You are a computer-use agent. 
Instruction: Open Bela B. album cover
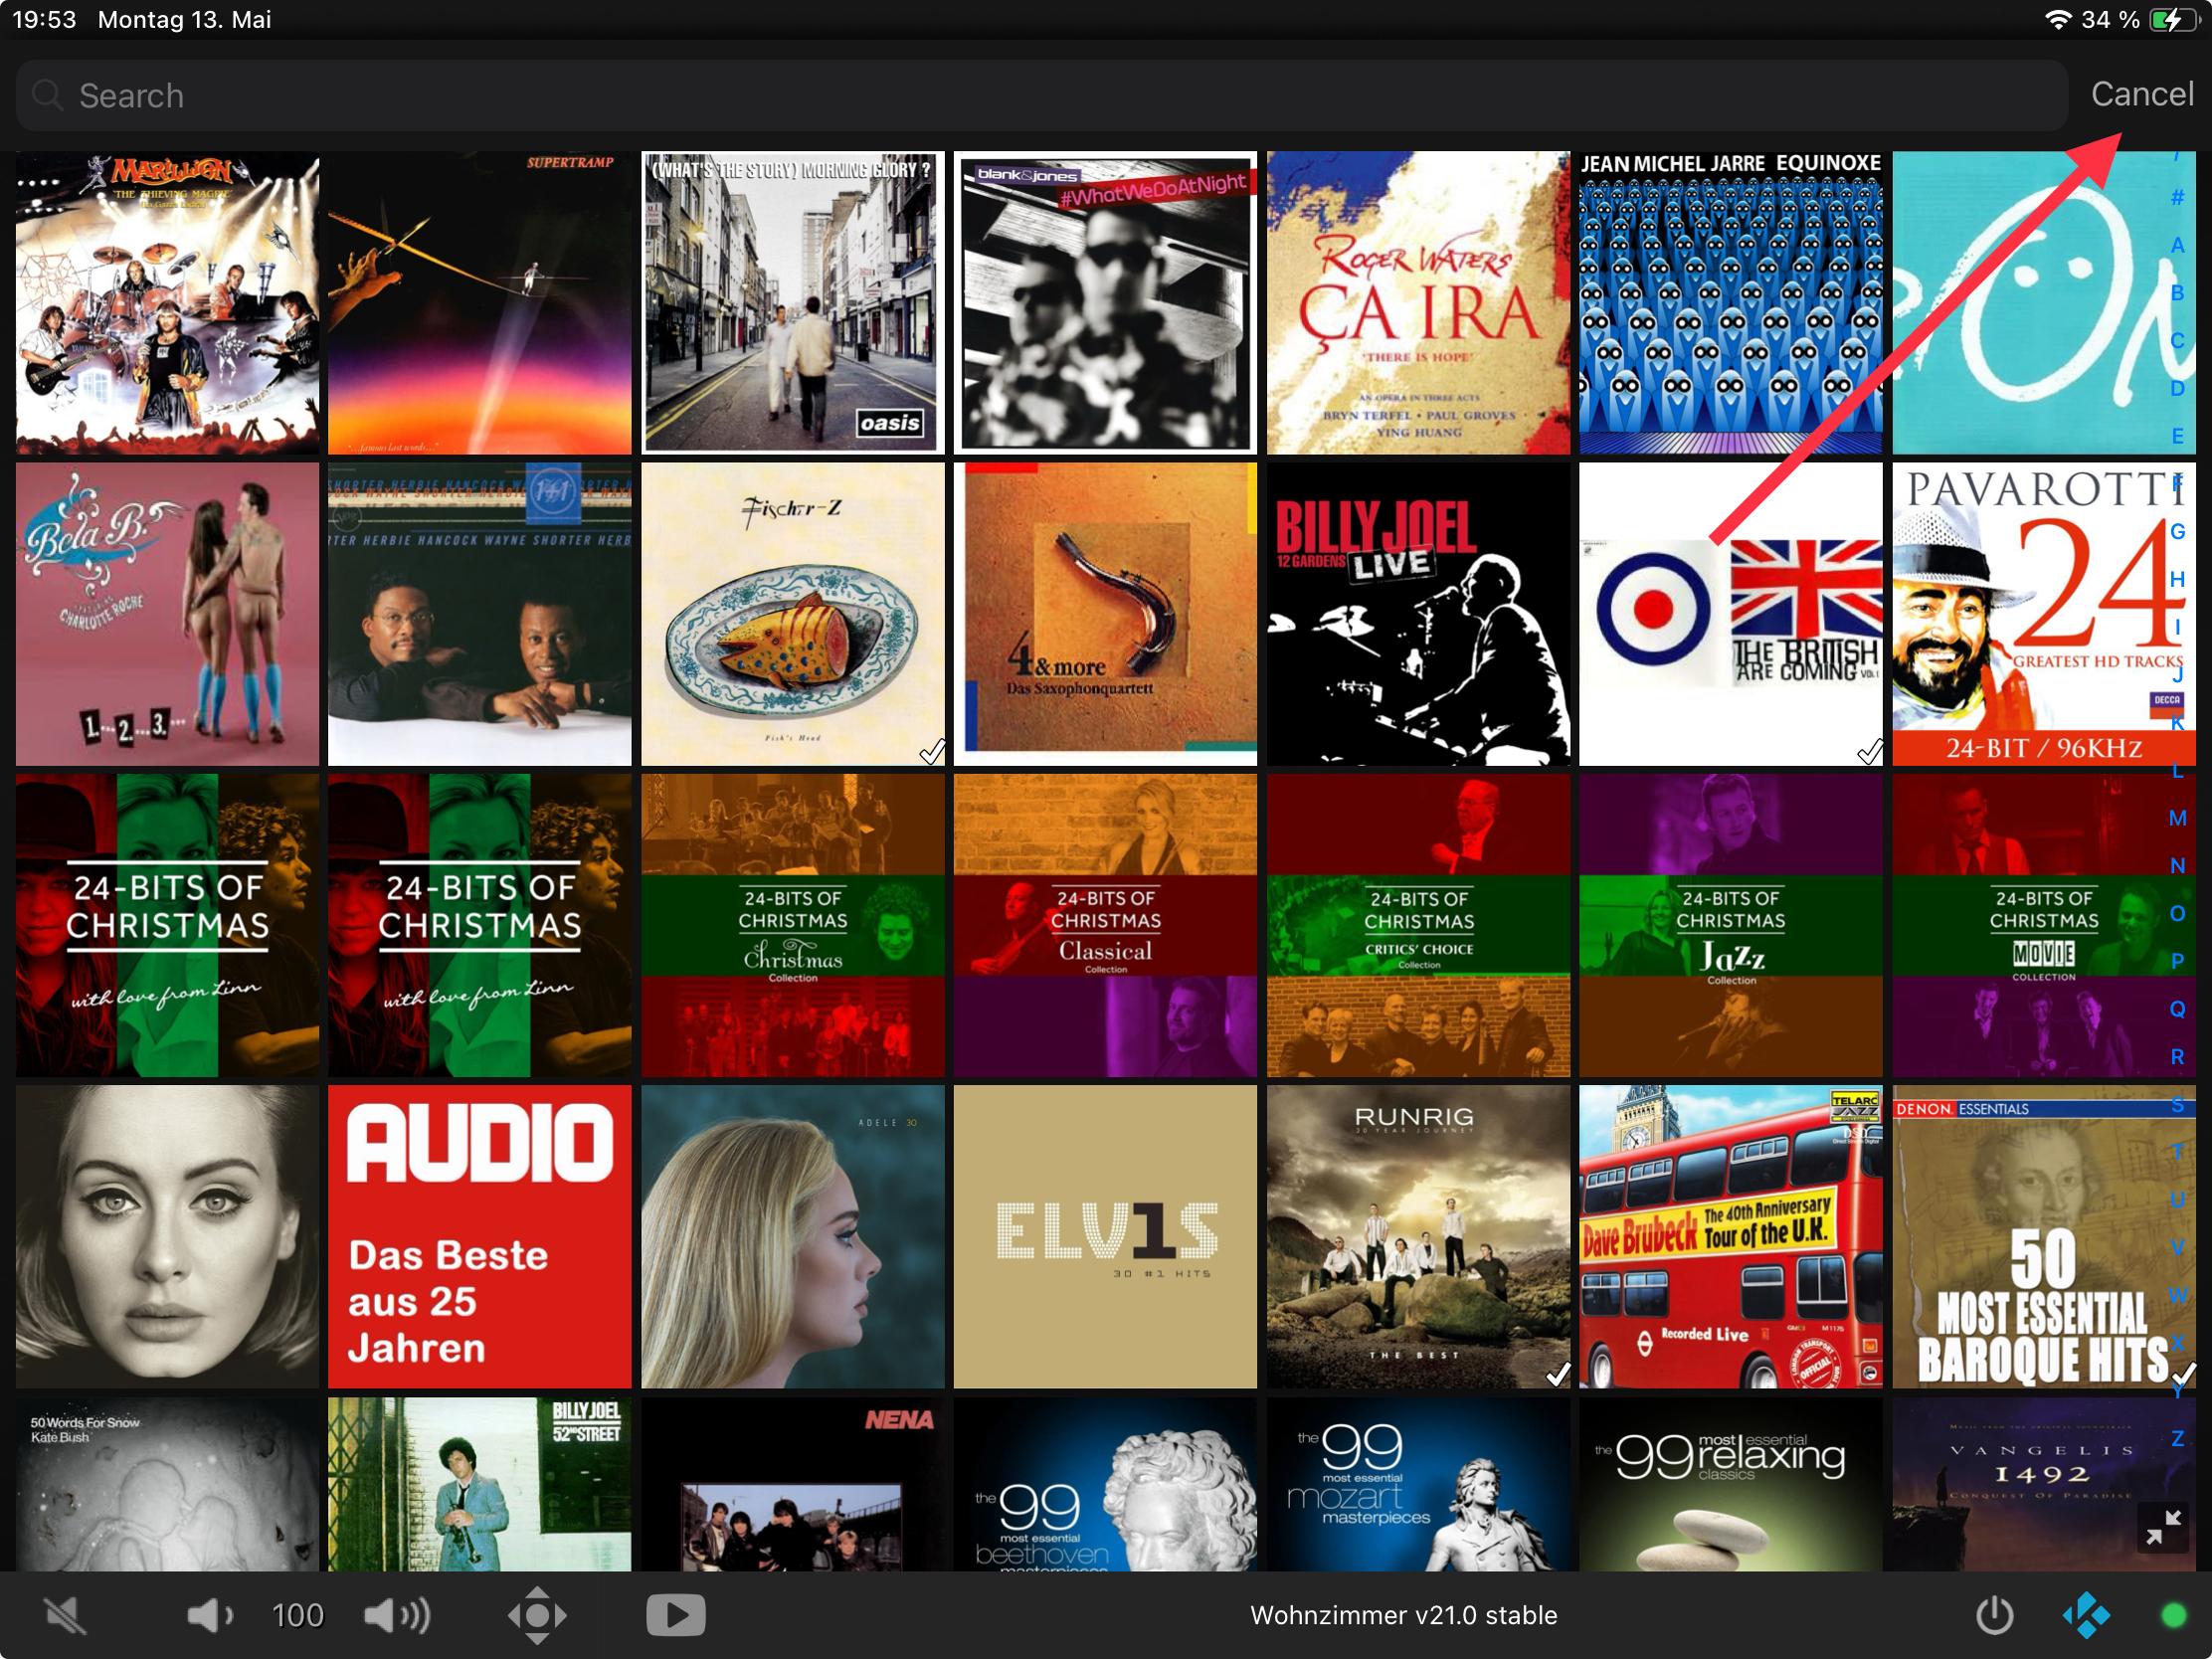167,614
